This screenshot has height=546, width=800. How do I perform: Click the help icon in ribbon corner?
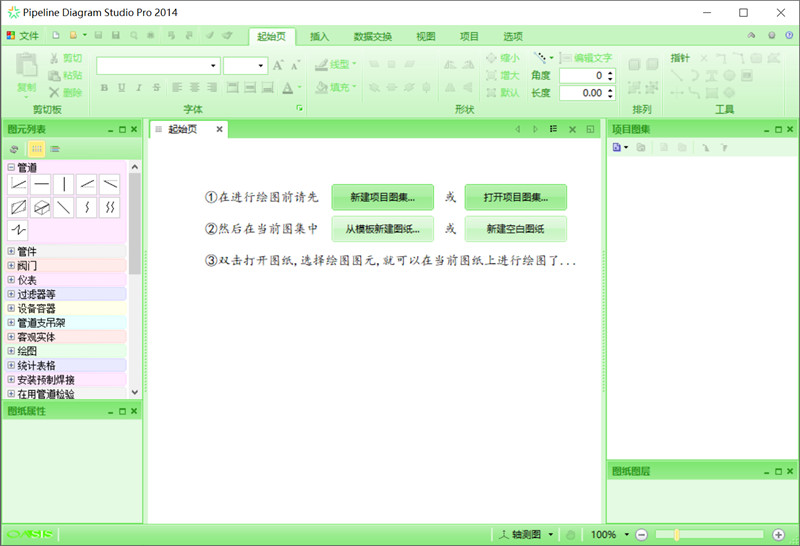pos(789,35)
